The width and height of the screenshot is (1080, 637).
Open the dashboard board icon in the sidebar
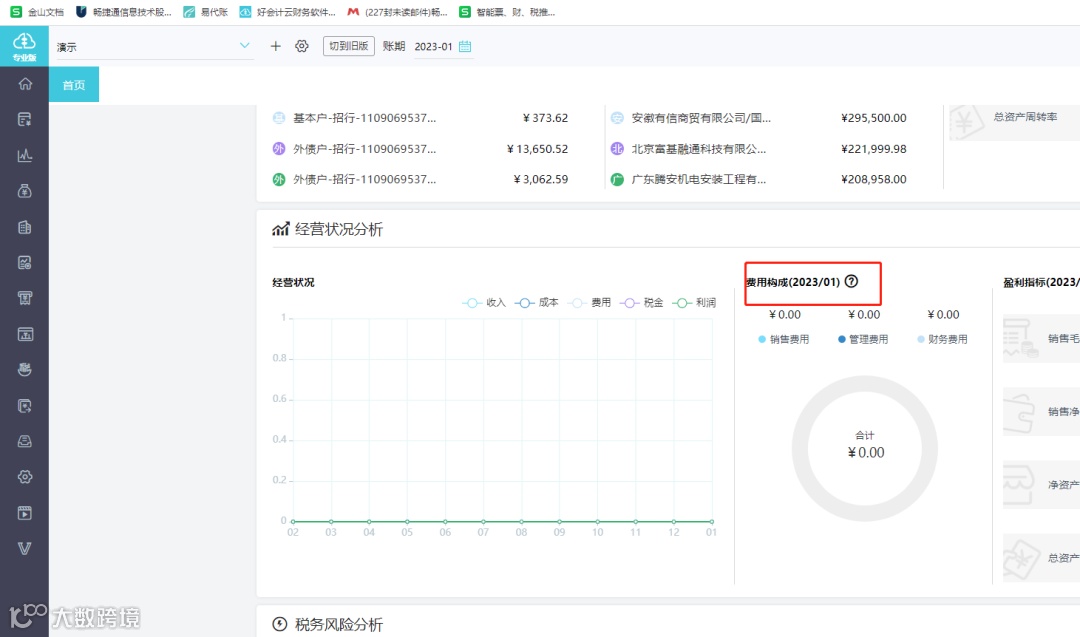pos(25,334)
